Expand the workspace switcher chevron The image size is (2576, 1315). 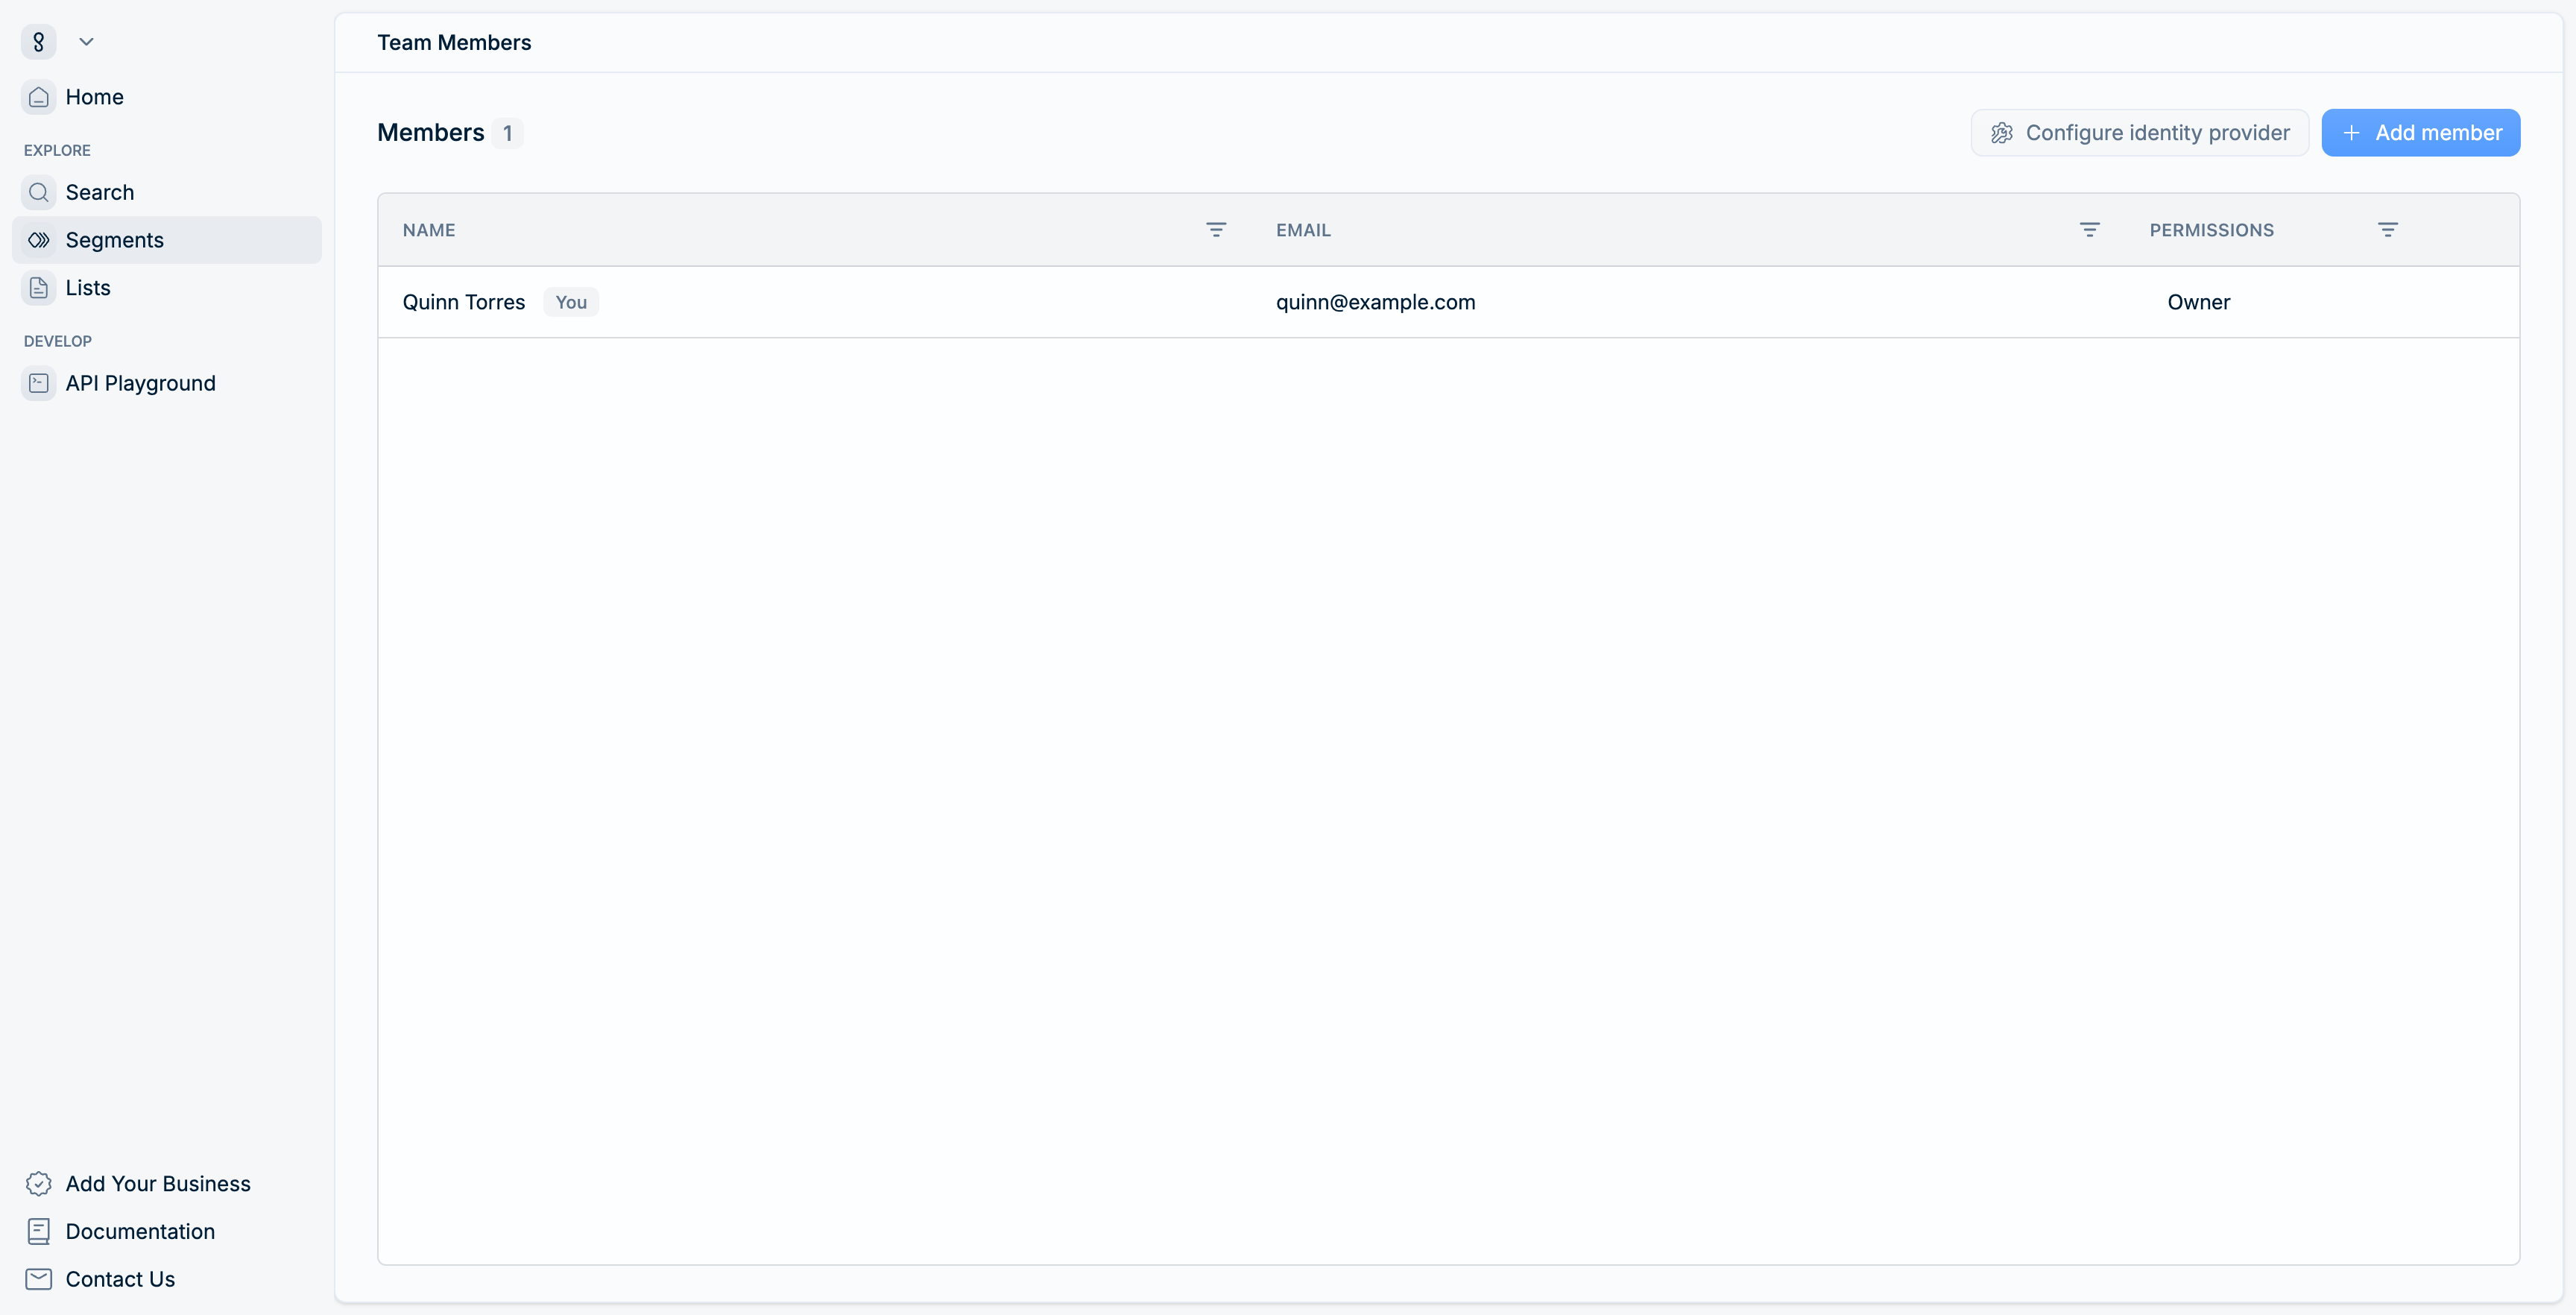point(86,42)
